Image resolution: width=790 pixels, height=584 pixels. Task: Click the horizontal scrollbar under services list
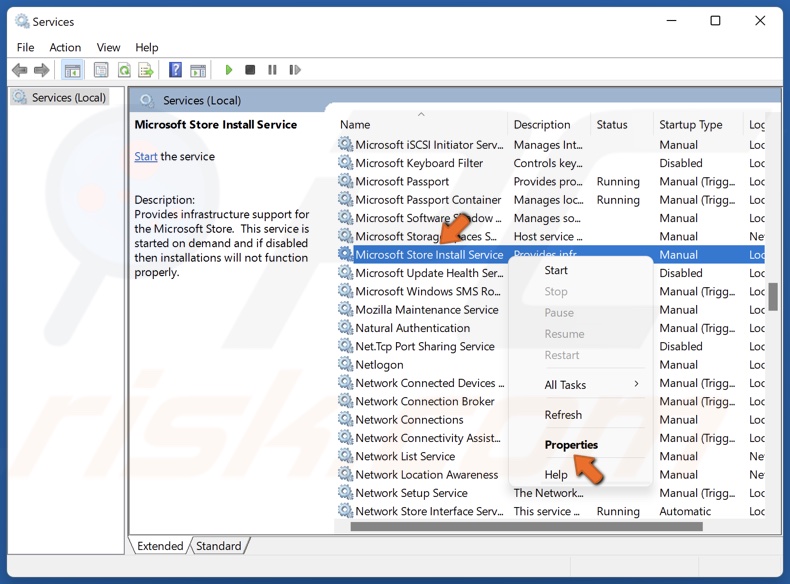(526, 527)
